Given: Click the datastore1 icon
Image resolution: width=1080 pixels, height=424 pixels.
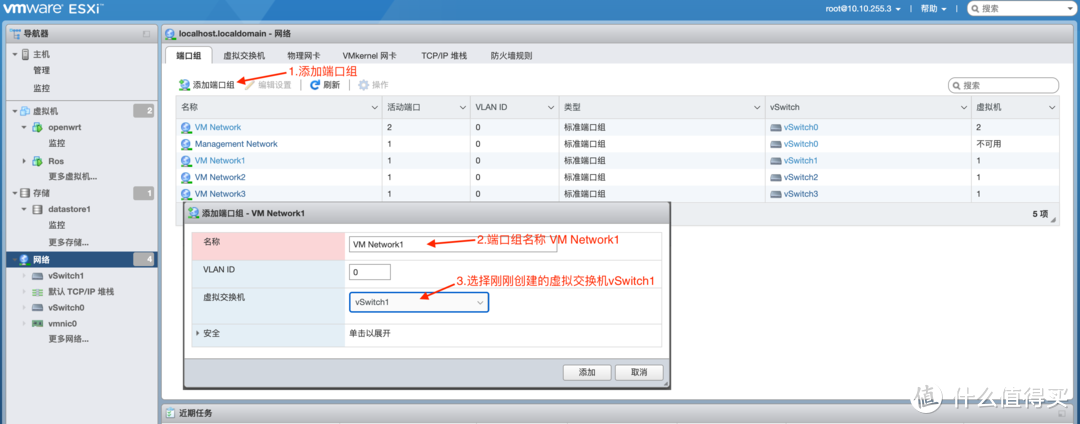Looking at the screenshot, I should pyautogui.click(x=38, y=209).
